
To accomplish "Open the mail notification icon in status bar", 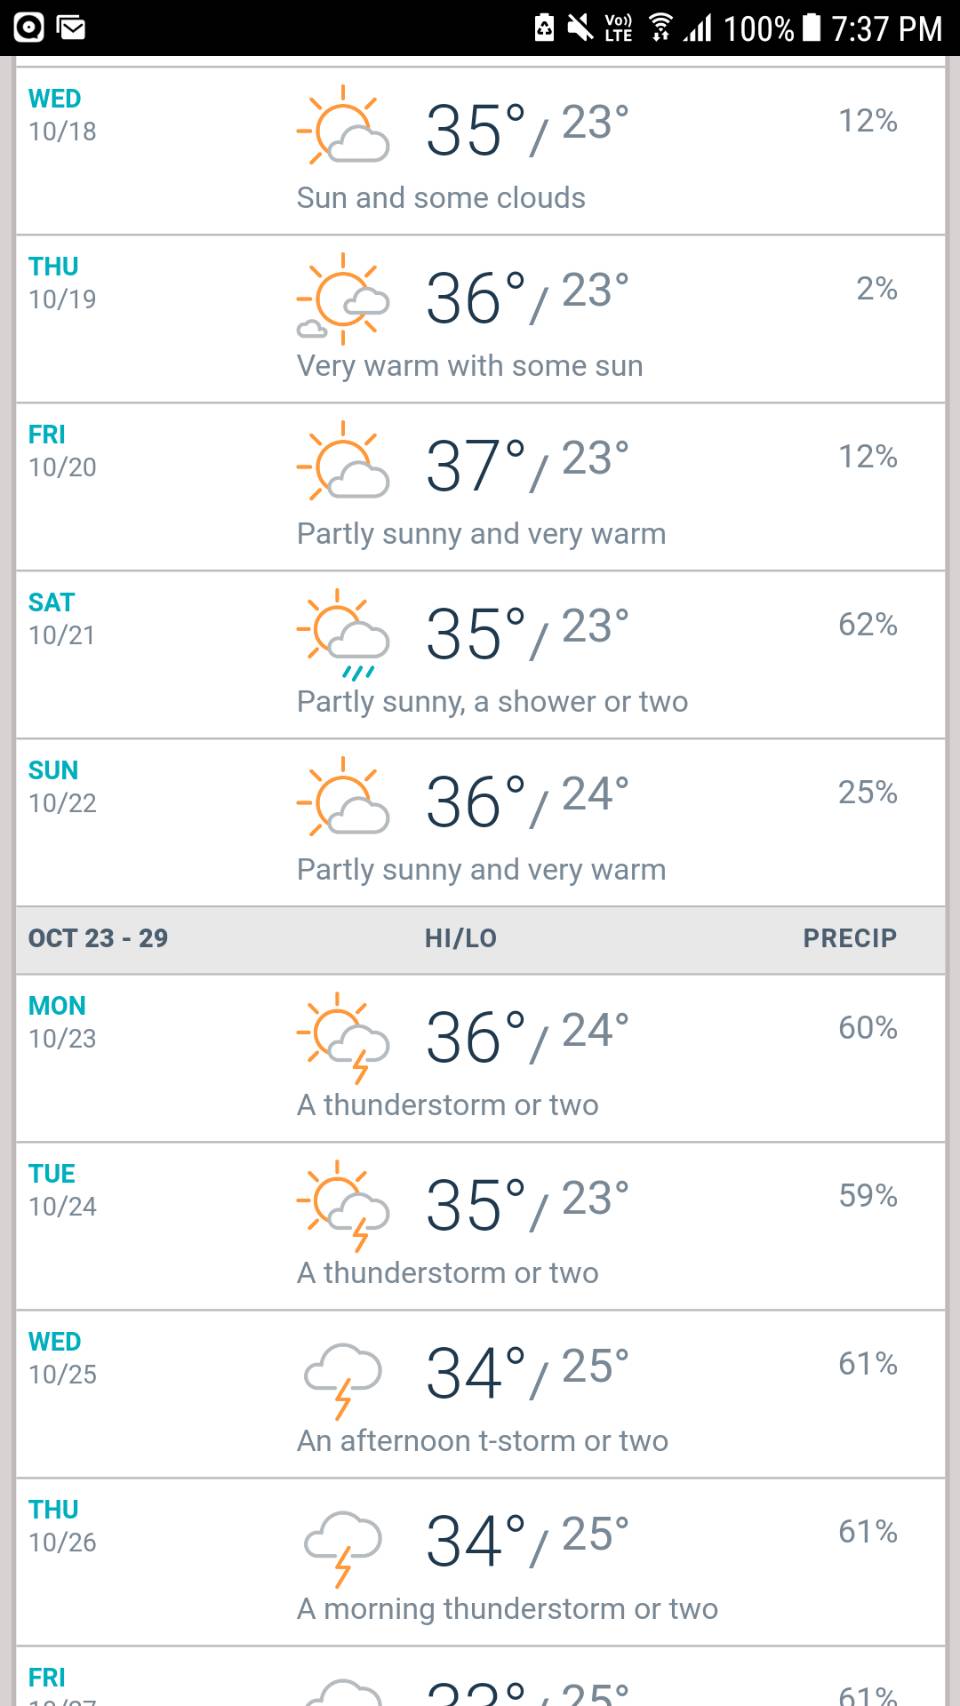I will [x=71, y=28].
